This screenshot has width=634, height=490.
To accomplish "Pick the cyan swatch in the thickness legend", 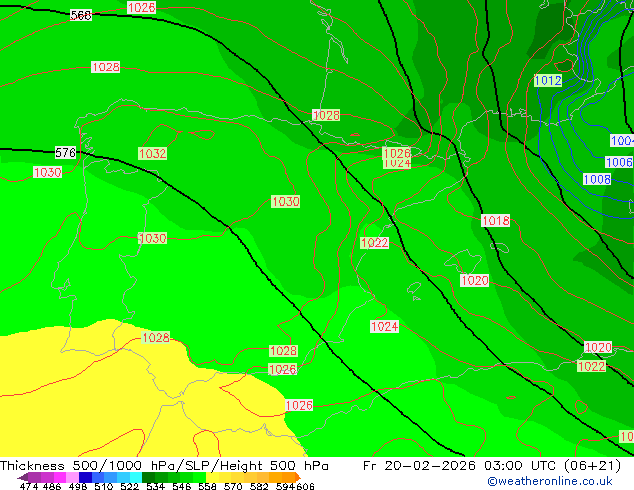I will [136, 477].
